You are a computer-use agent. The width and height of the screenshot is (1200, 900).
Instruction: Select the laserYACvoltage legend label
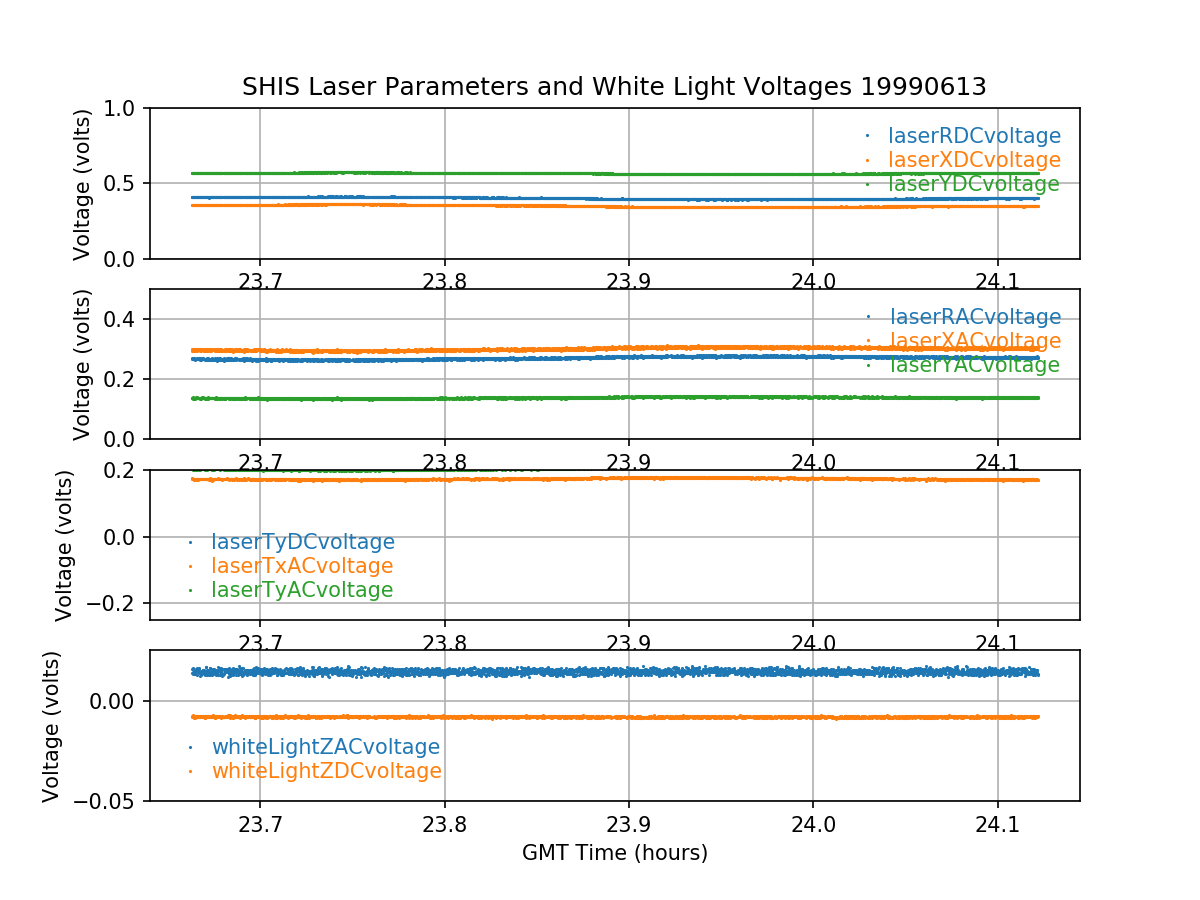[x=973, y=365]
